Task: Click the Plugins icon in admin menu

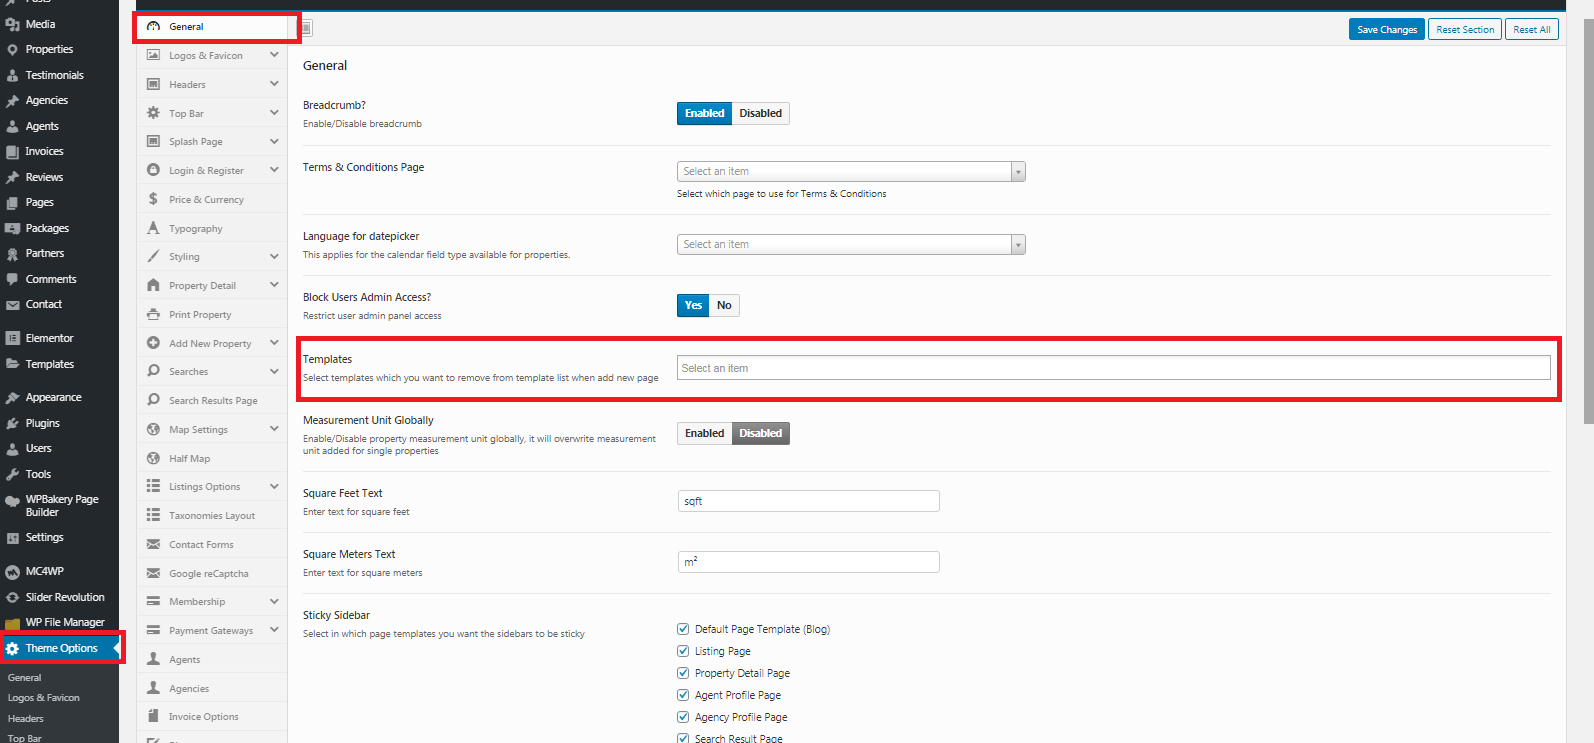Action: [x=12, y=423]
